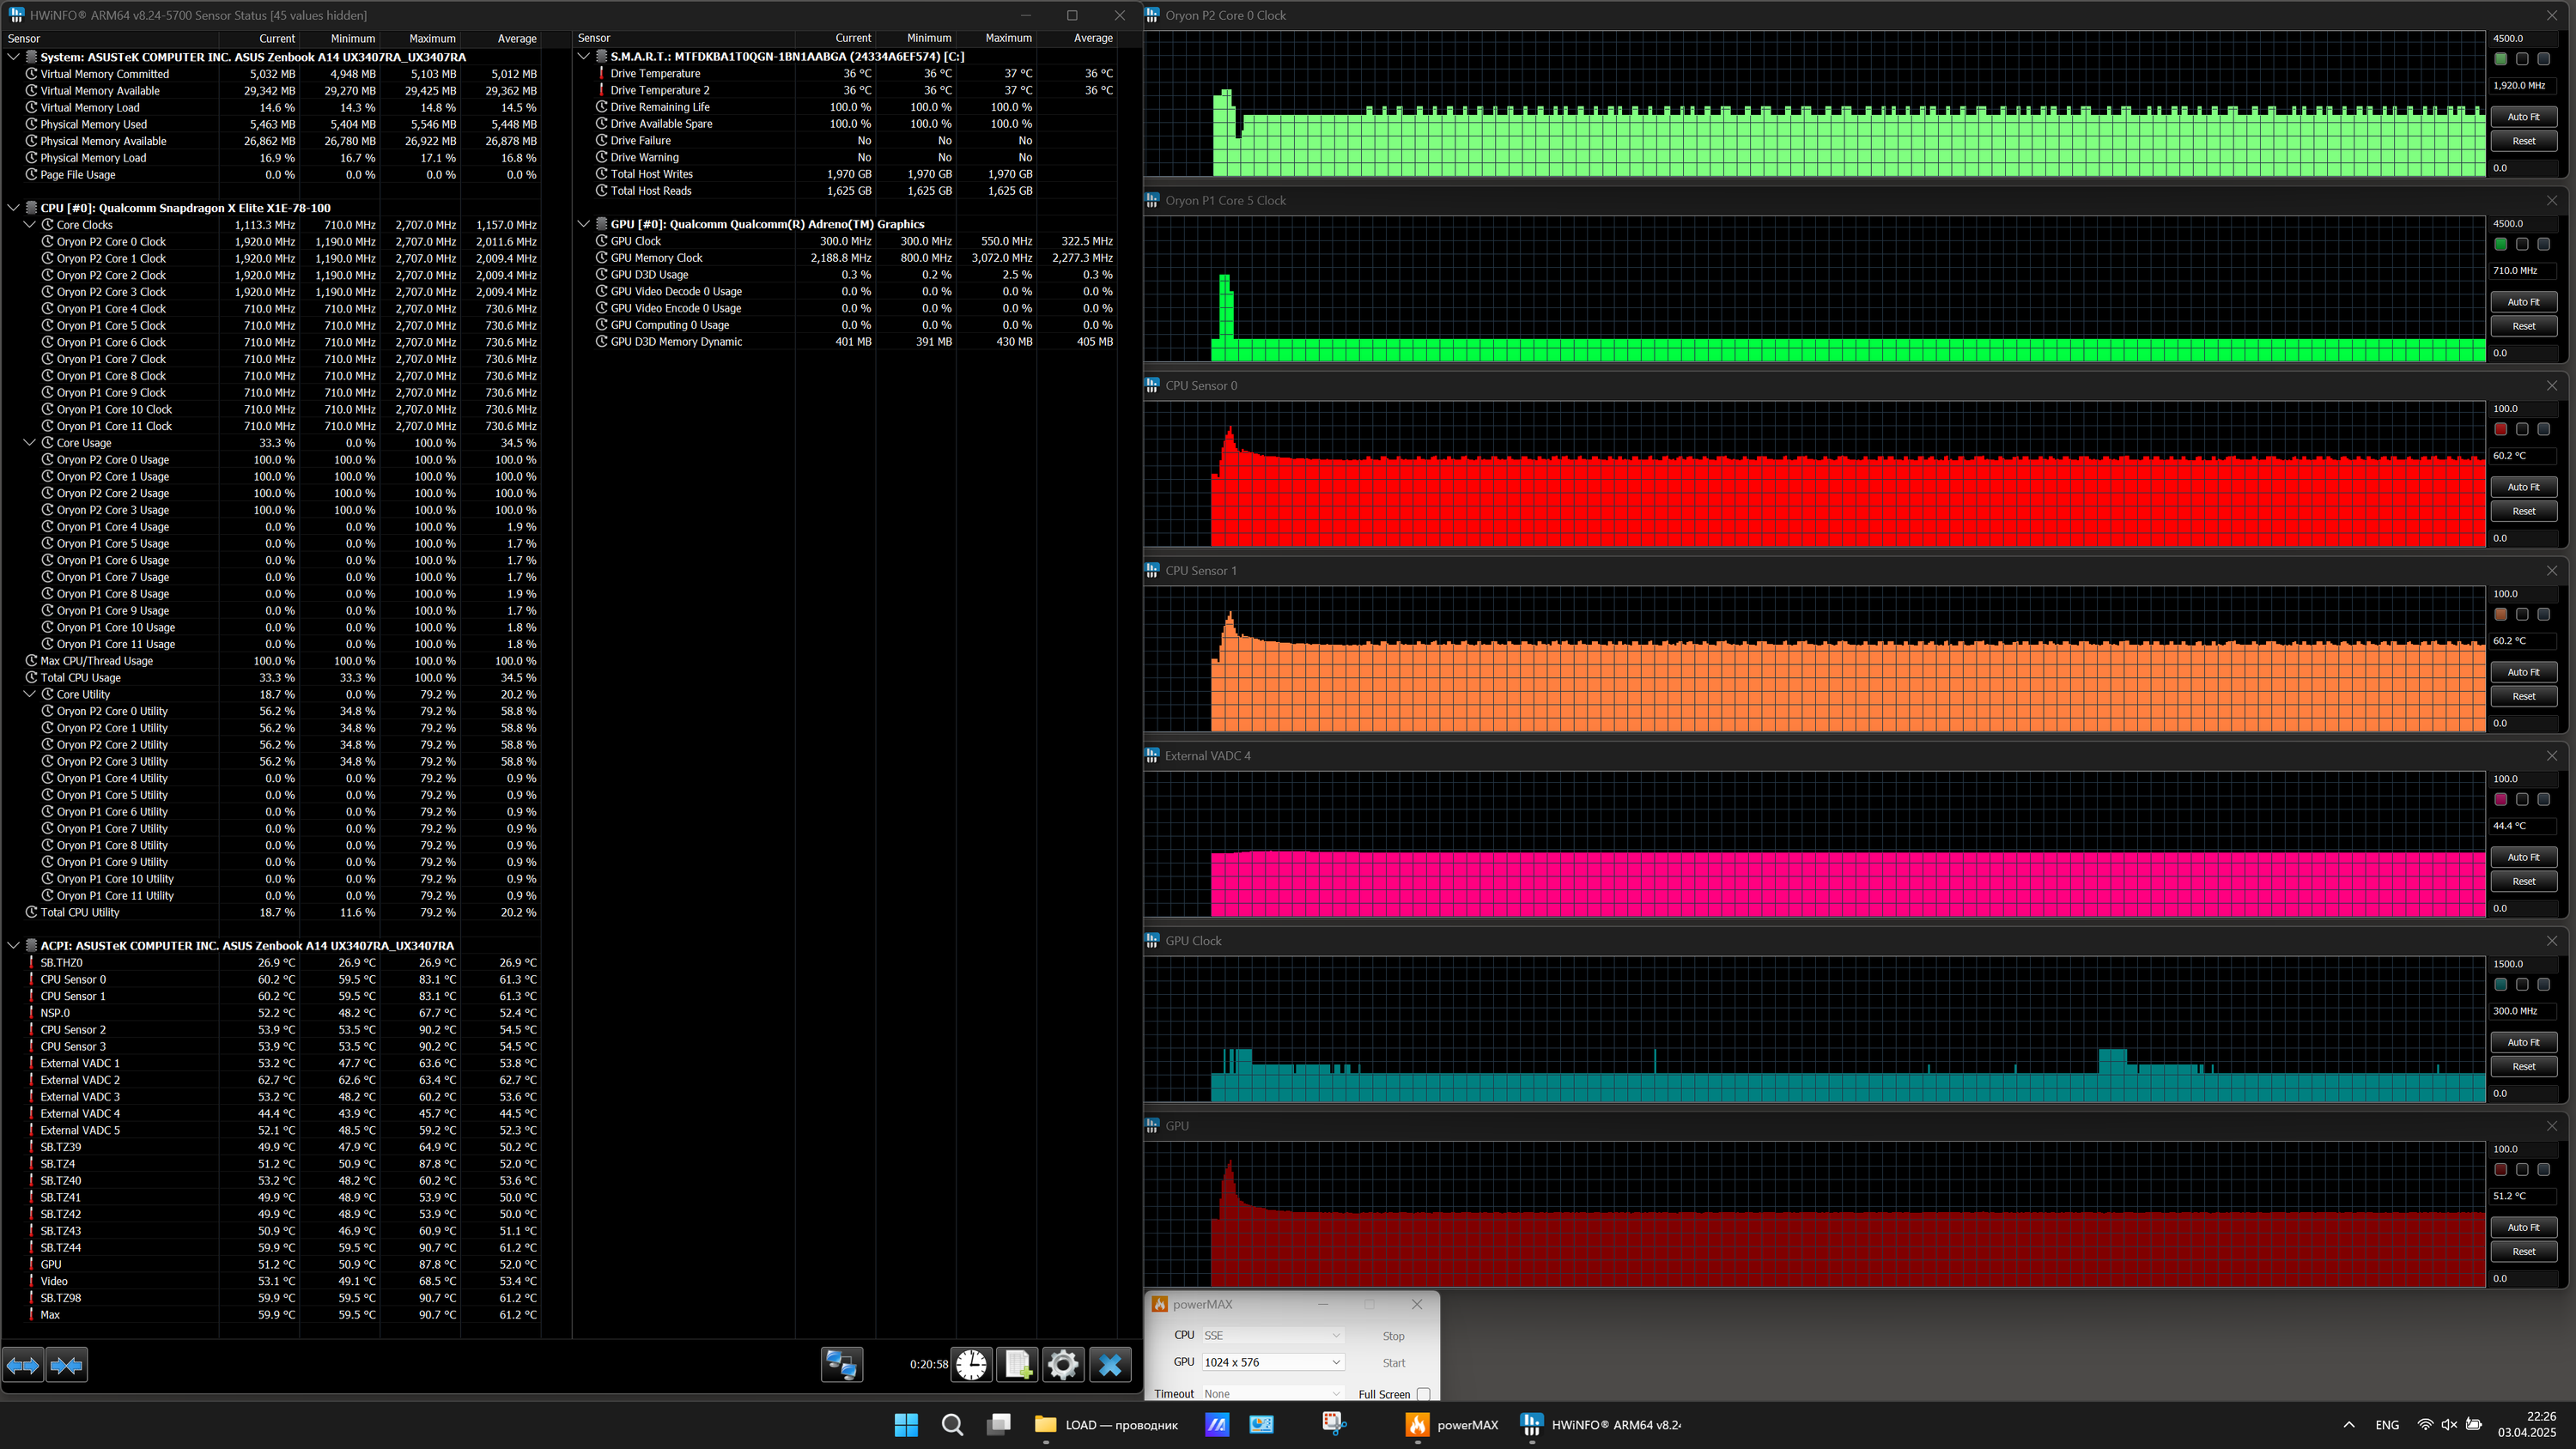Click the Average column header in right panel
Viewport: 2576px width, 1449px height.
click(1092, 38)
